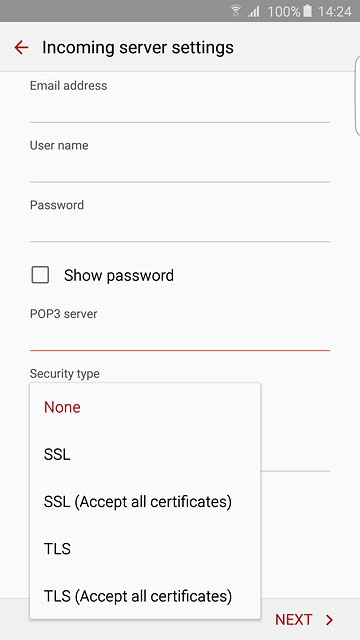360x640 pixels.
Task: Tap the red back arrow icon
Action: [21, 47]
